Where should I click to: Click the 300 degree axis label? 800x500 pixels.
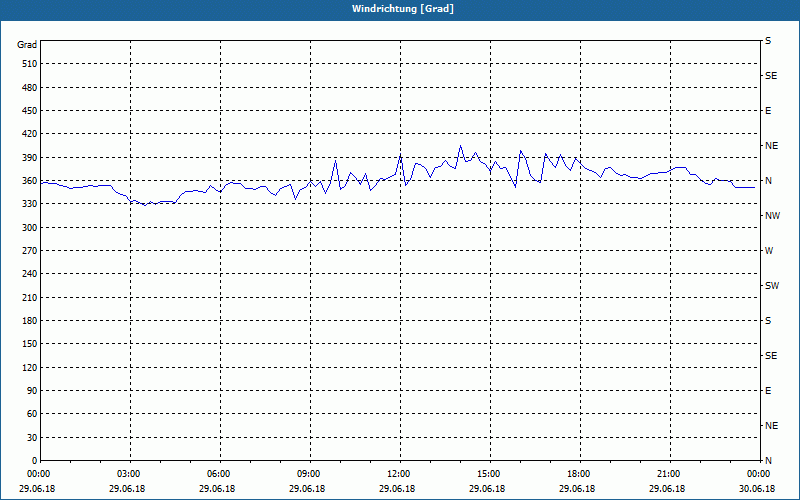30,228
